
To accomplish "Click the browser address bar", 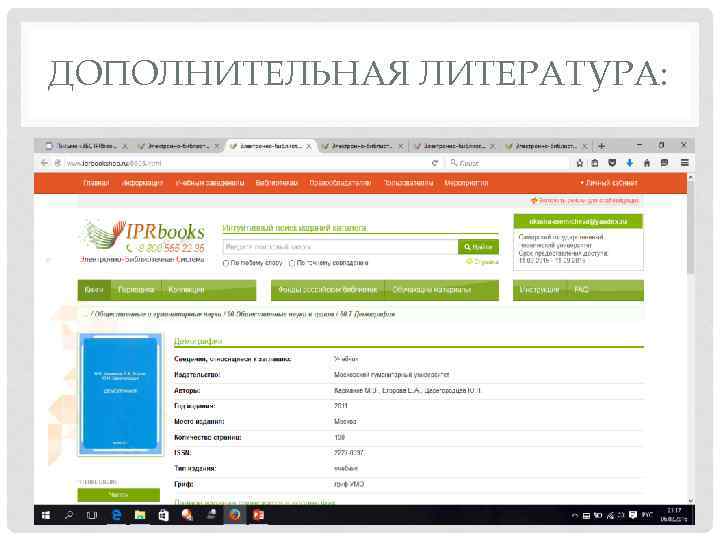I will tap(246, 163).
